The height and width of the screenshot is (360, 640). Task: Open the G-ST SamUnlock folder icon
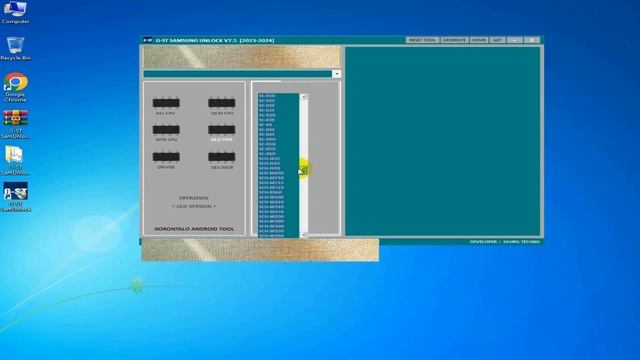point(16,160)
